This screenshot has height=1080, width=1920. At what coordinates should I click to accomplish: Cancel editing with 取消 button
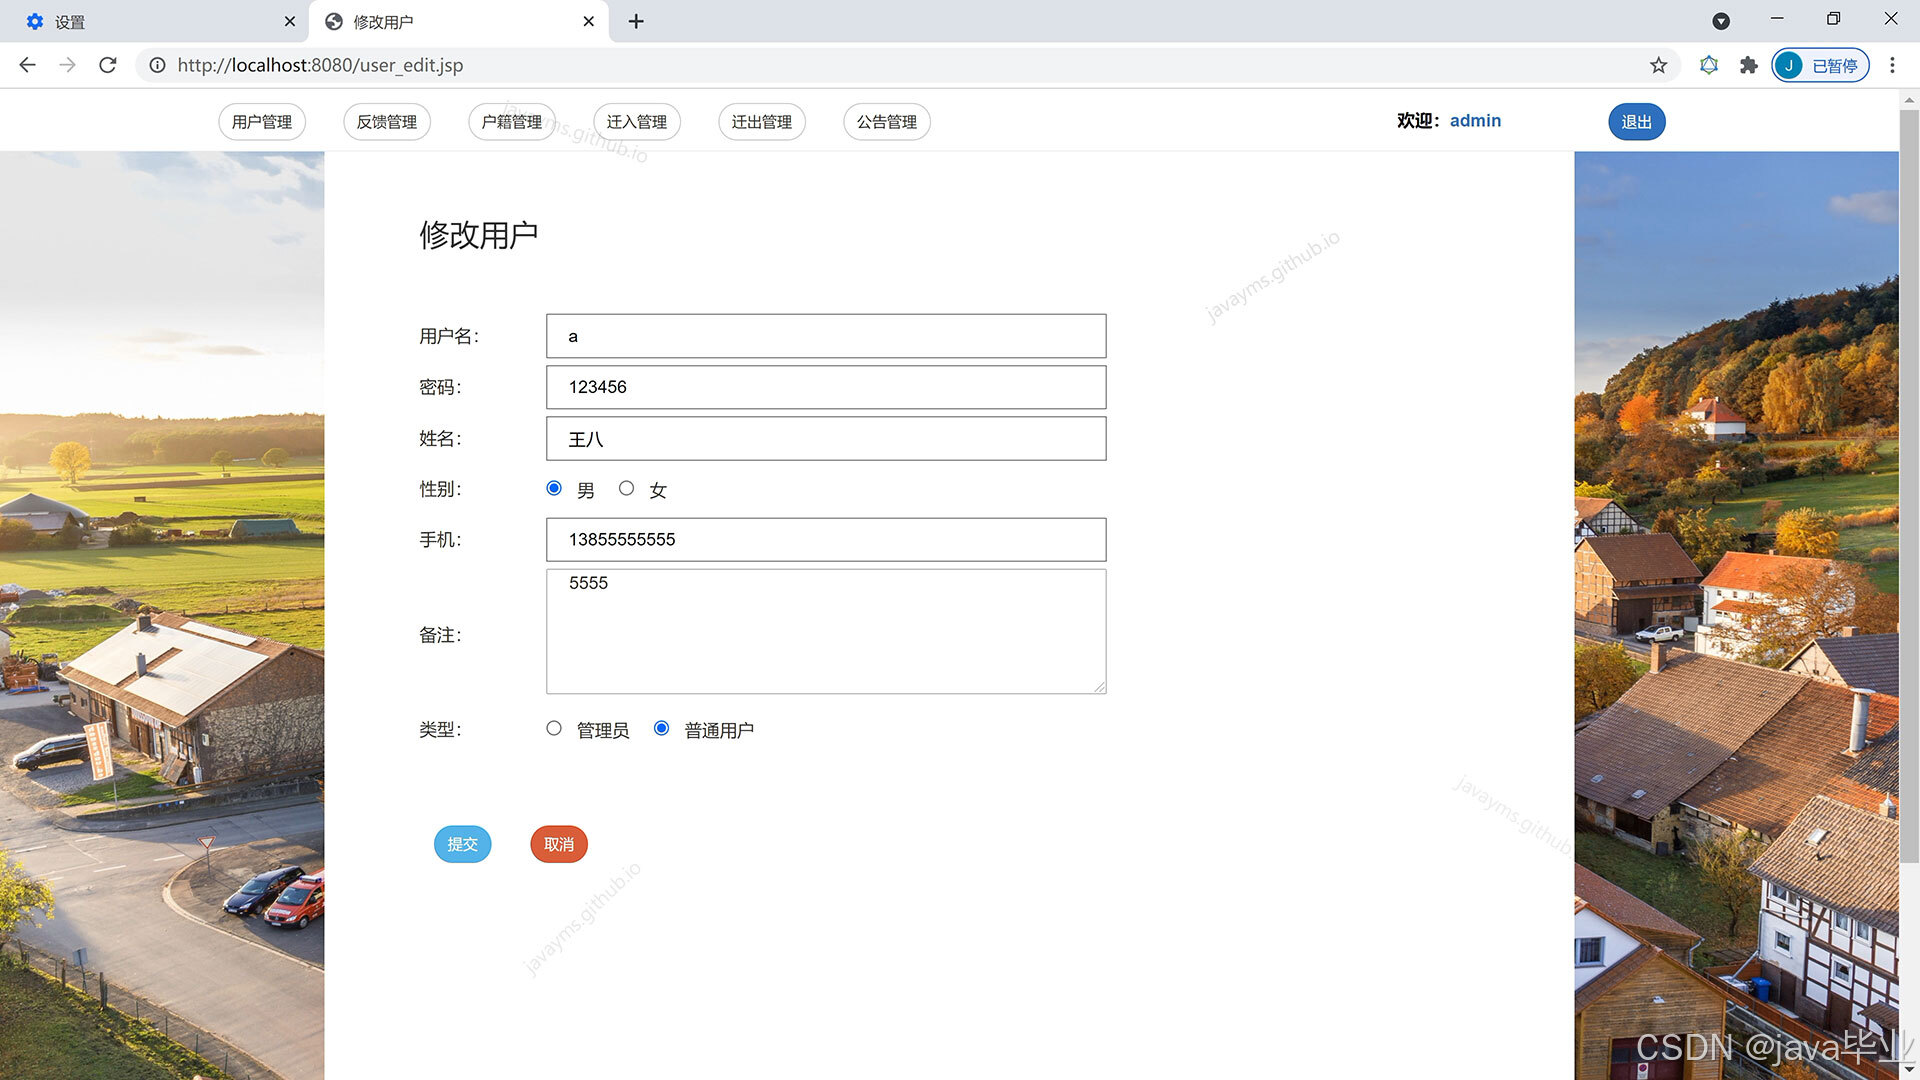pos(559,844)
